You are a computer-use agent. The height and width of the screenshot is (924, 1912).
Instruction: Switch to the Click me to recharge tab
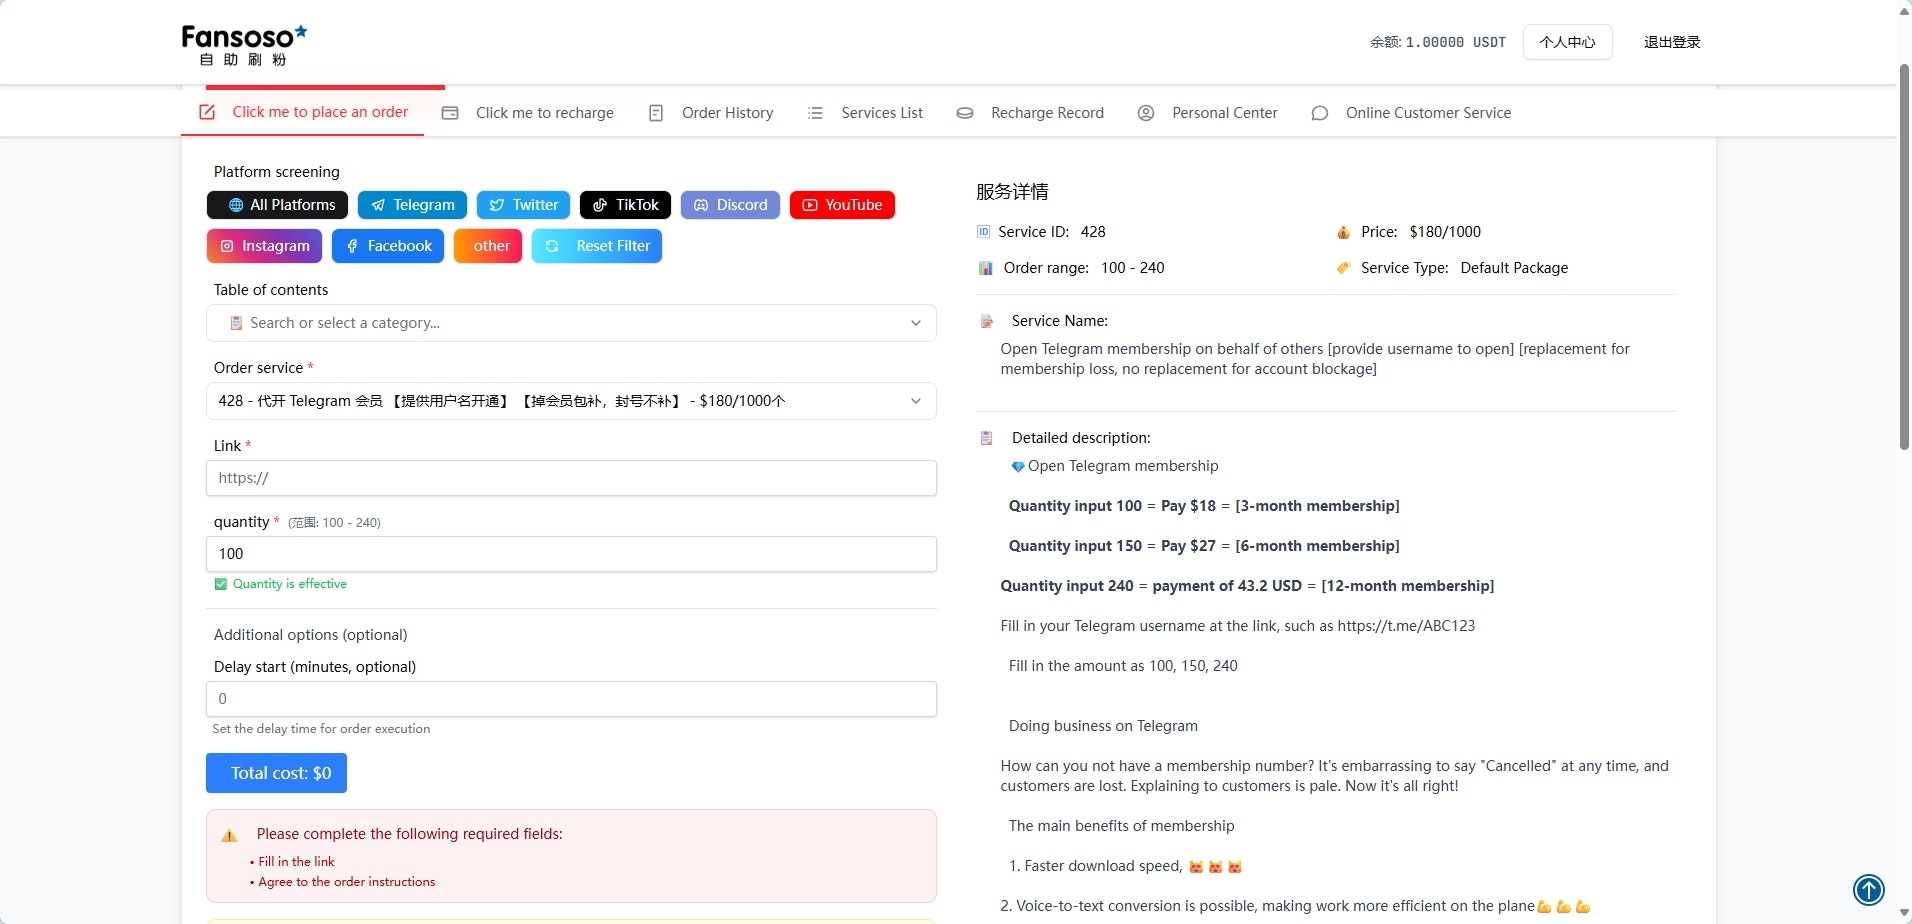coord(528,113)
